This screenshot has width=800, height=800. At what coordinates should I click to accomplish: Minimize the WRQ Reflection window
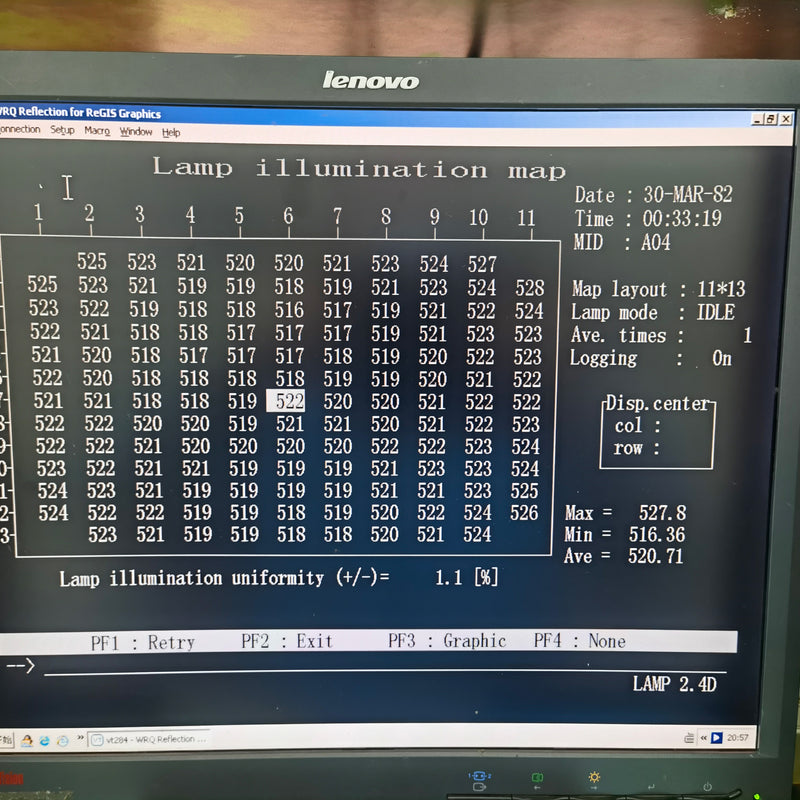pyautogui.click(x=757, y=119)
